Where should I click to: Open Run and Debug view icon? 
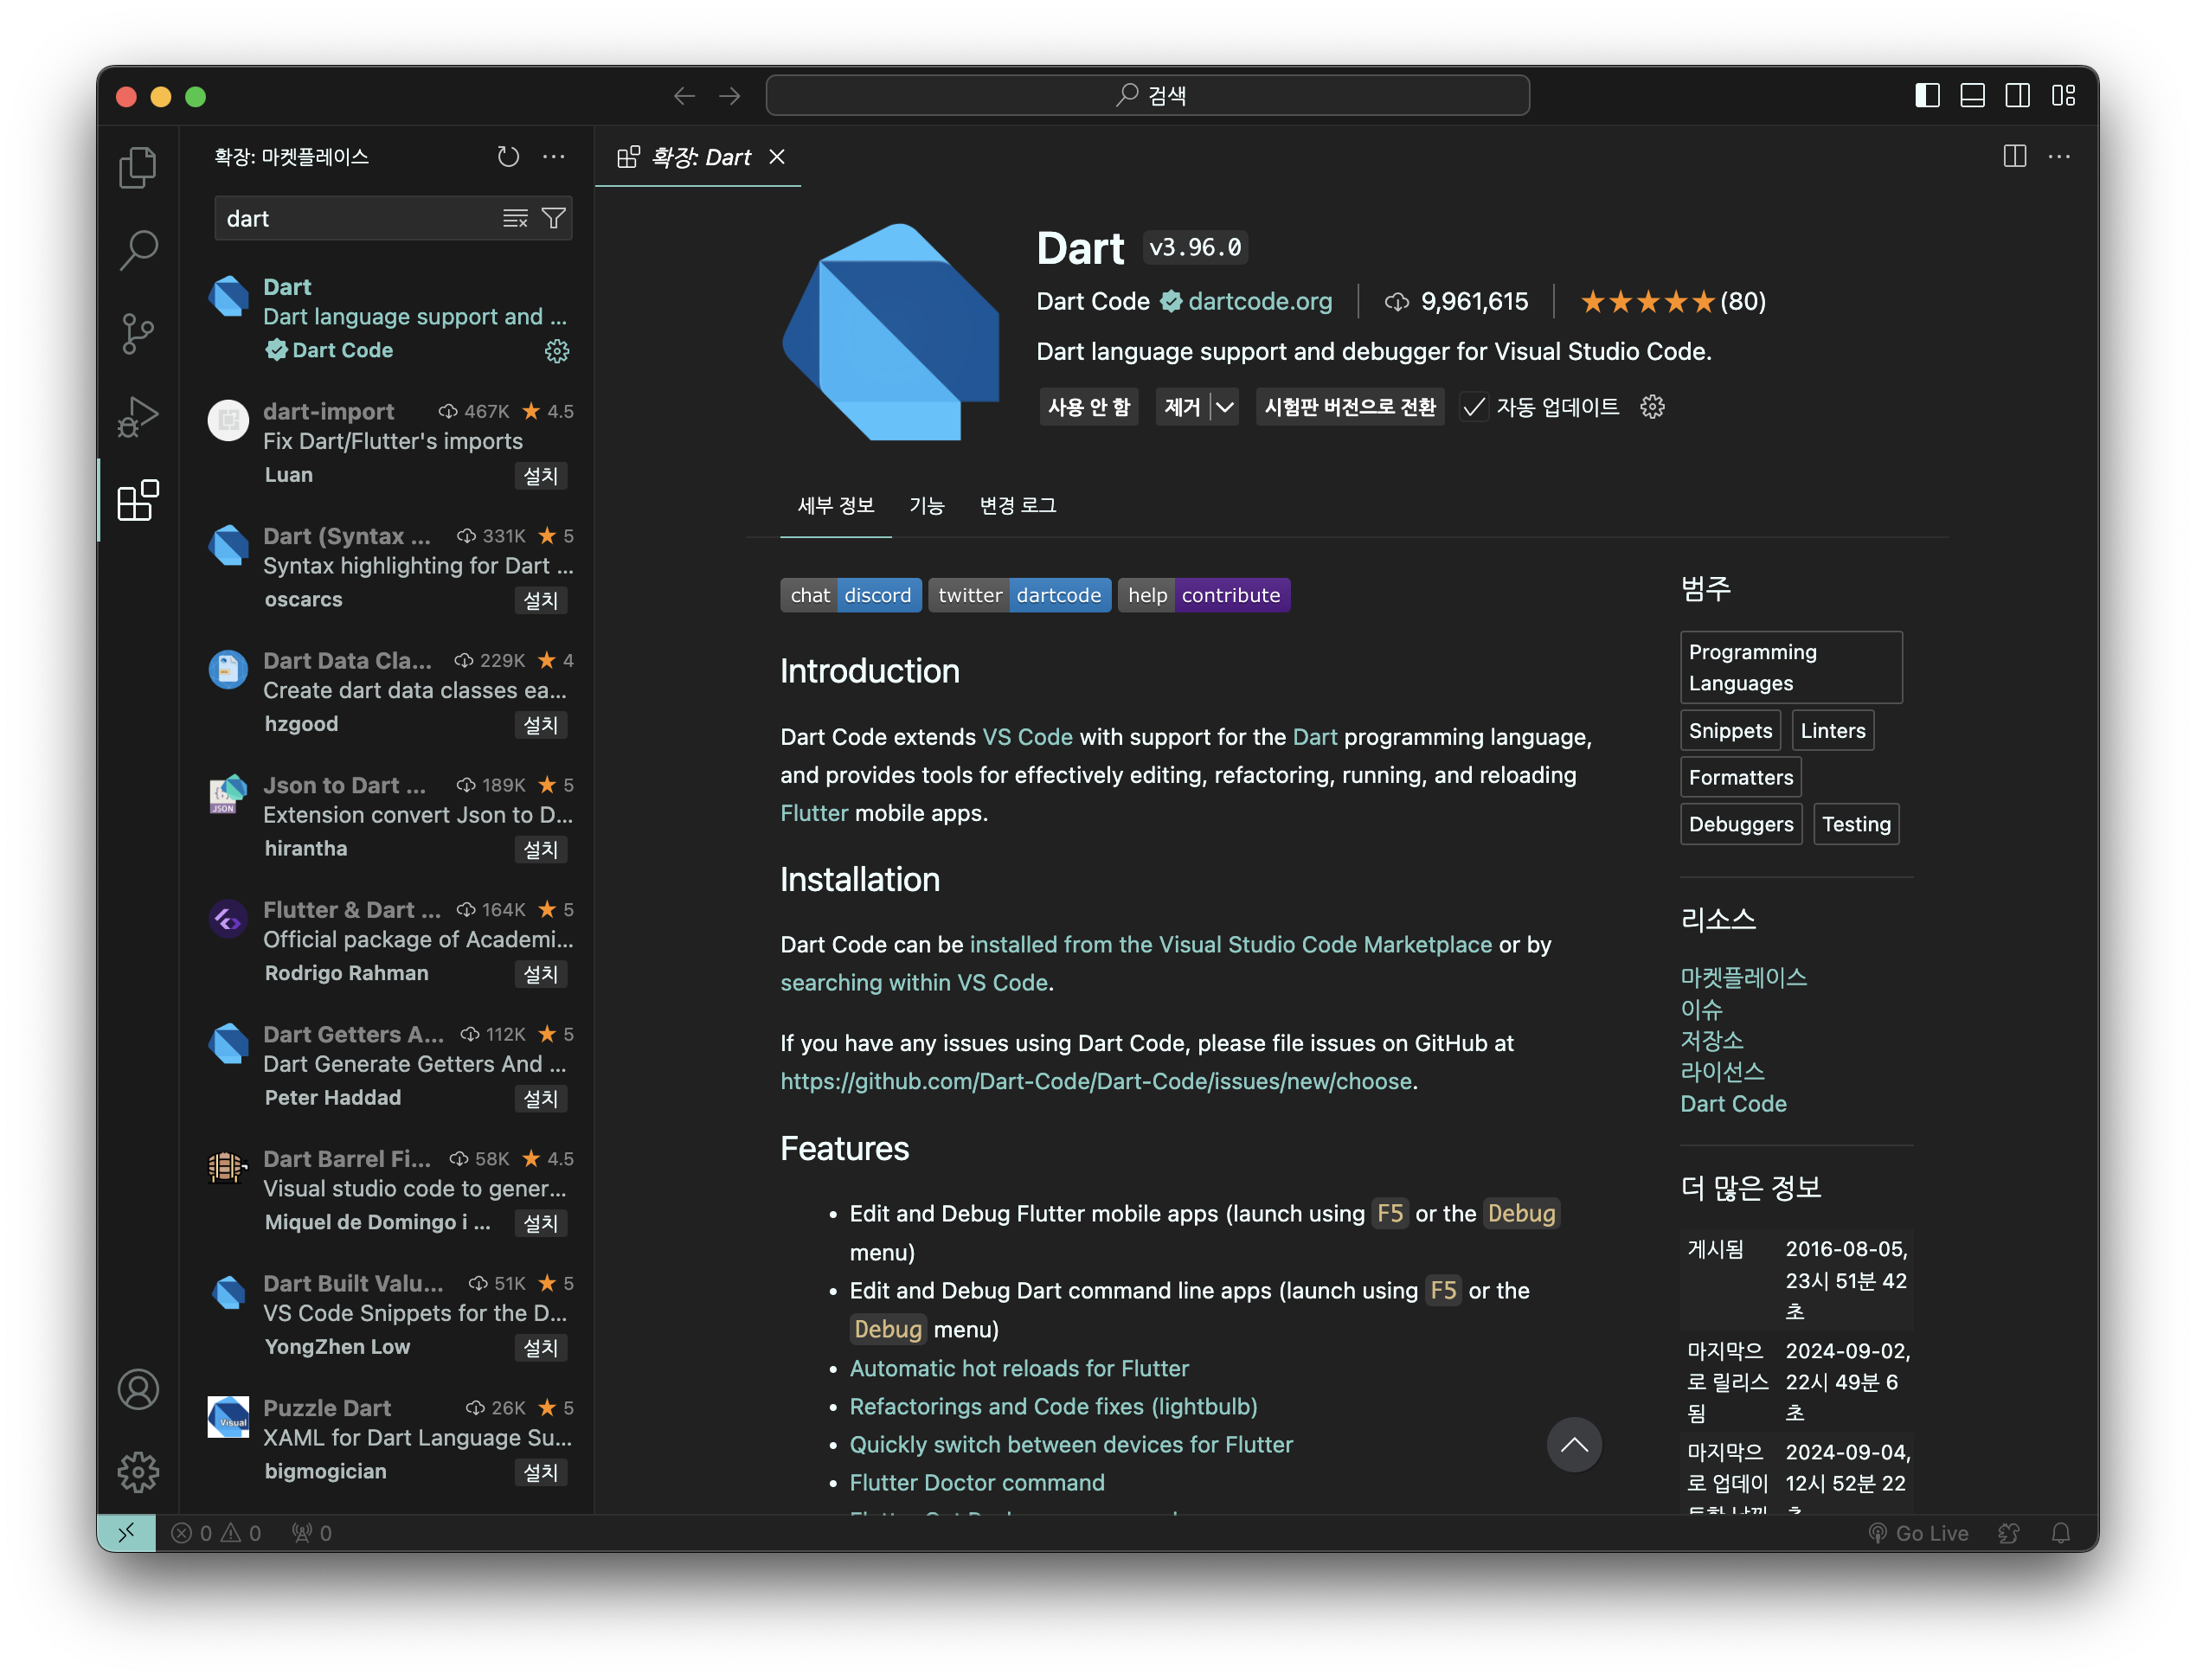click(x=138, y=417)
